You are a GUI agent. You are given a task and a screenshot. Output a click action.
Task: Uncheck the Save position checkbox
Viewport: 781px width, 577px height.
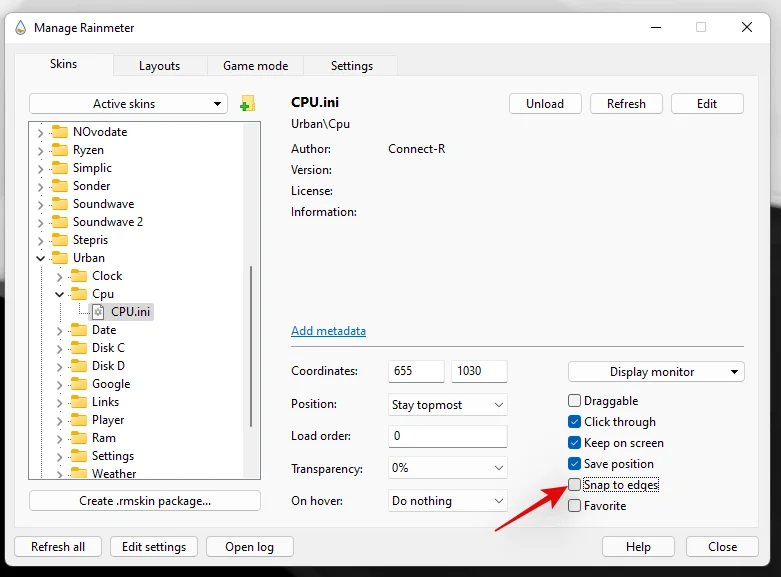[574, 464]
